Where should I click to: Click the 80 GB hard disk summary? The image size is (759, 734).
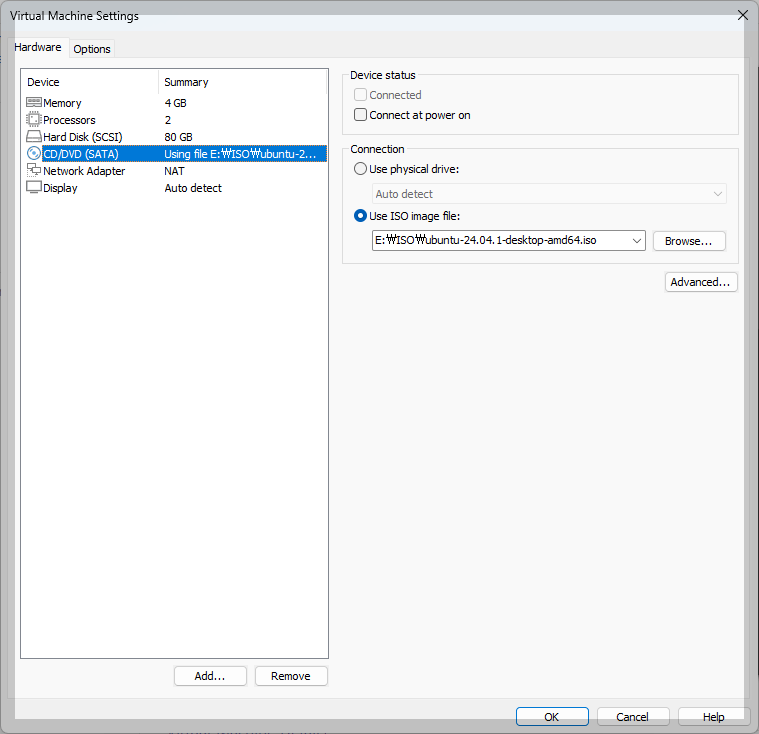(x=178, y=137)
